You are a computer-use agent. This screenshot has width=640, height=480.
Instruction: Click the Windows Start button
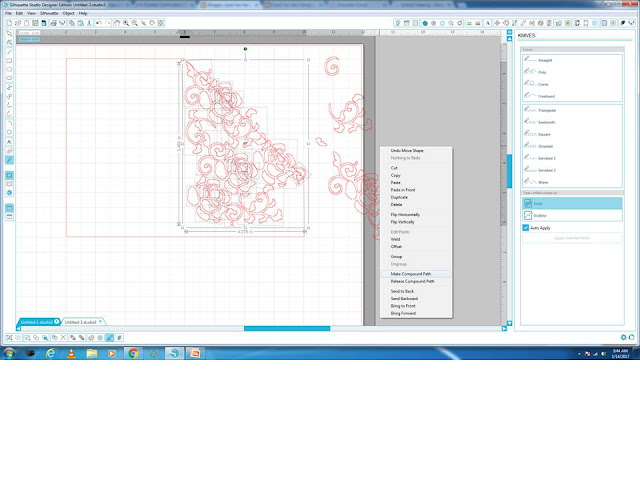click(x=9, y=353)
